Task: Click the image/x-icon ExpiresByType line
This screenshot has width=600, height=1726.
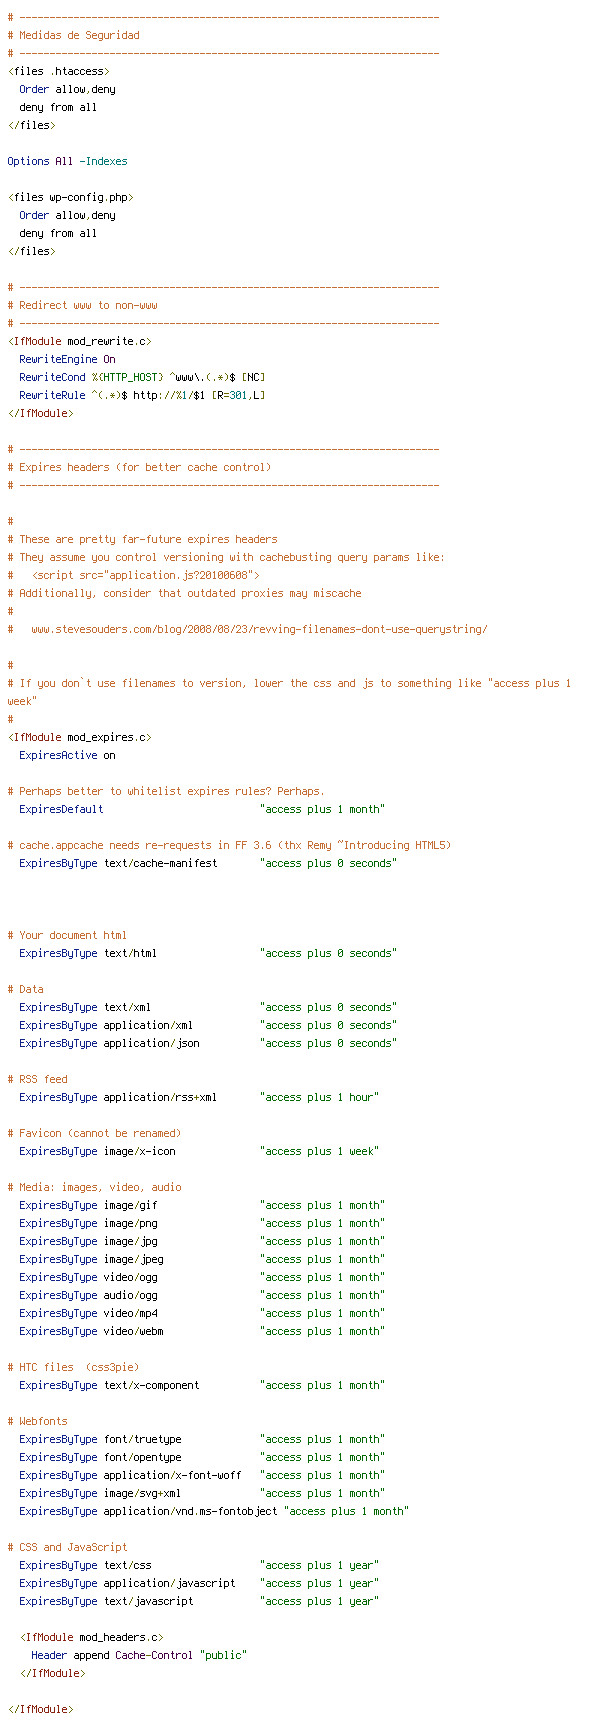Action: 199,1151
